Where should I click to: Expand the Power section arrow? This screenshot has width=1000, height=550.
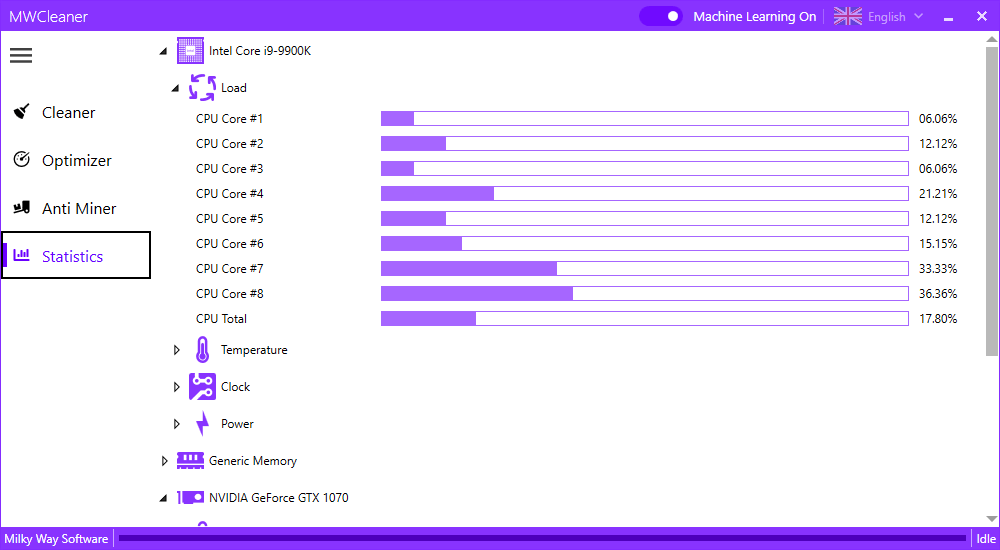[177, 424]
